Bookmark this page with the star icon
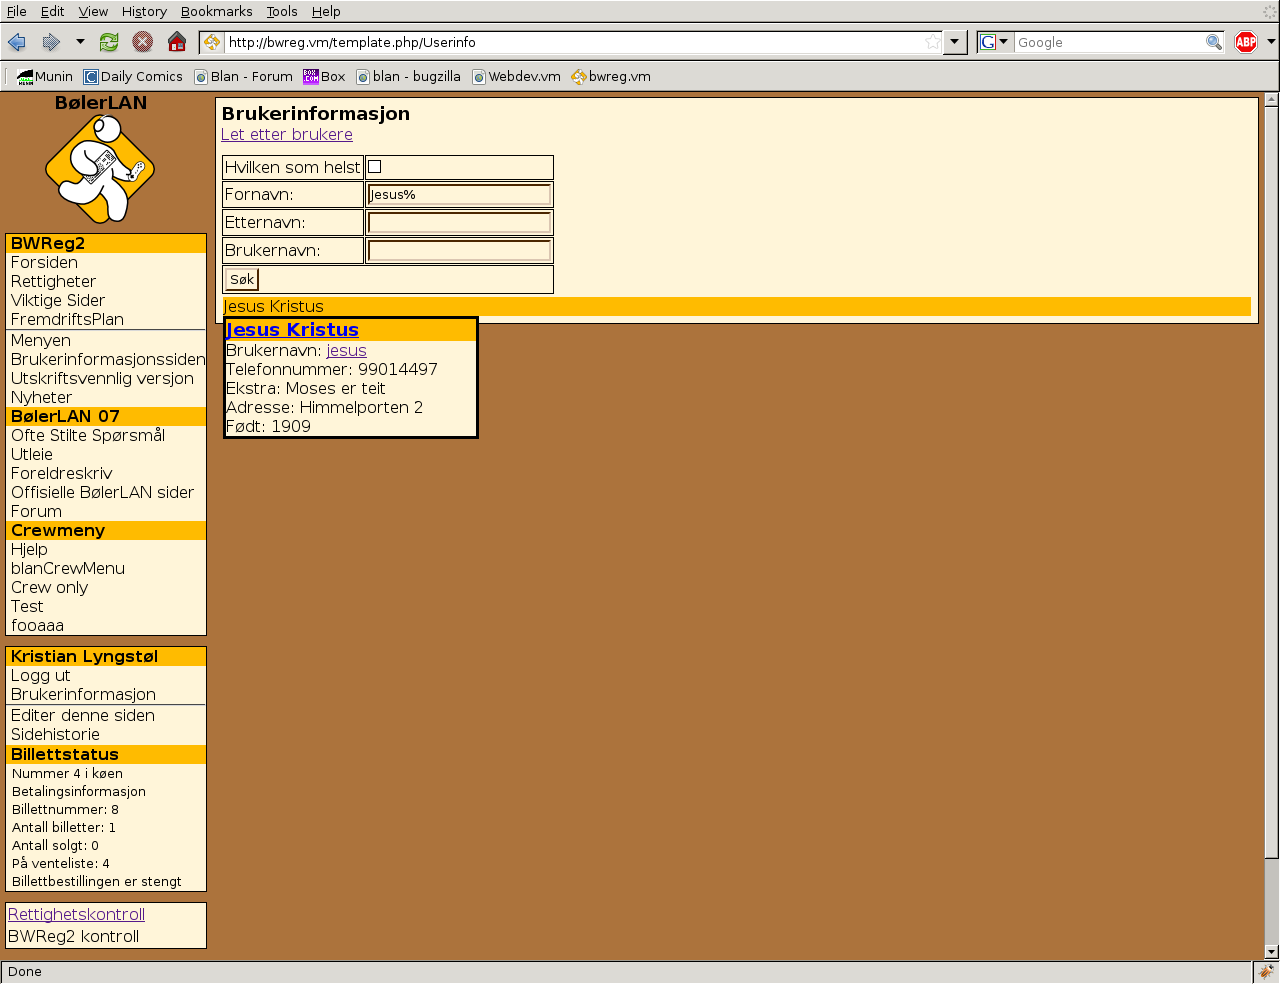 932,42
